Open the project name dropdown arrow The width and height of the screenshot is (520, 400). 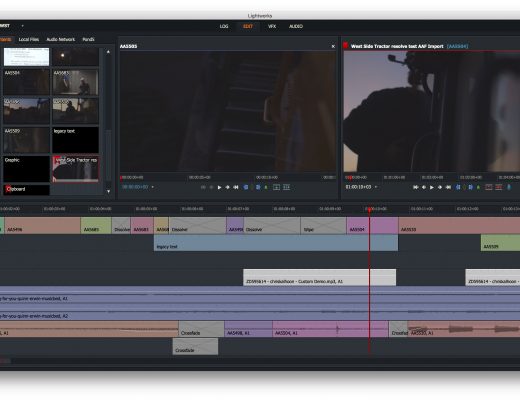pos(23,26)
